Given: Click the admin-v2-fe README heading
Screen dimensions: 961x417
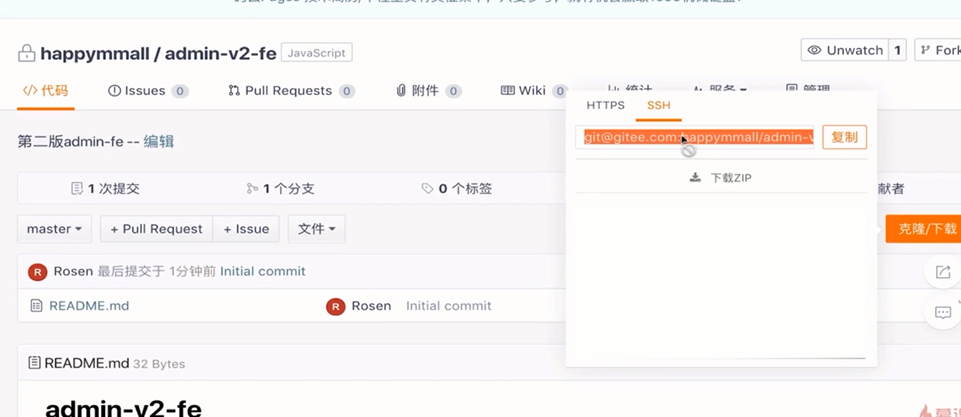Looking at the screenshot, I should coord(123,407).
